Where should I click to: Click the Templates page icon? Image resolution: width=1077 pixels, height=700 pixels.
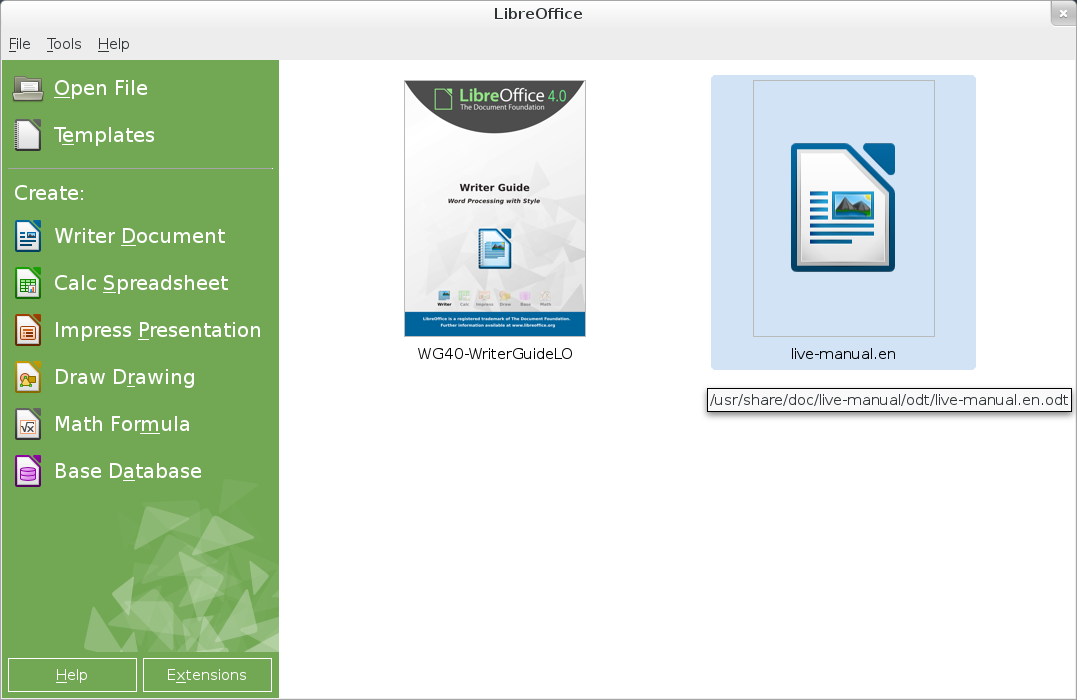(x=28, y=135)
